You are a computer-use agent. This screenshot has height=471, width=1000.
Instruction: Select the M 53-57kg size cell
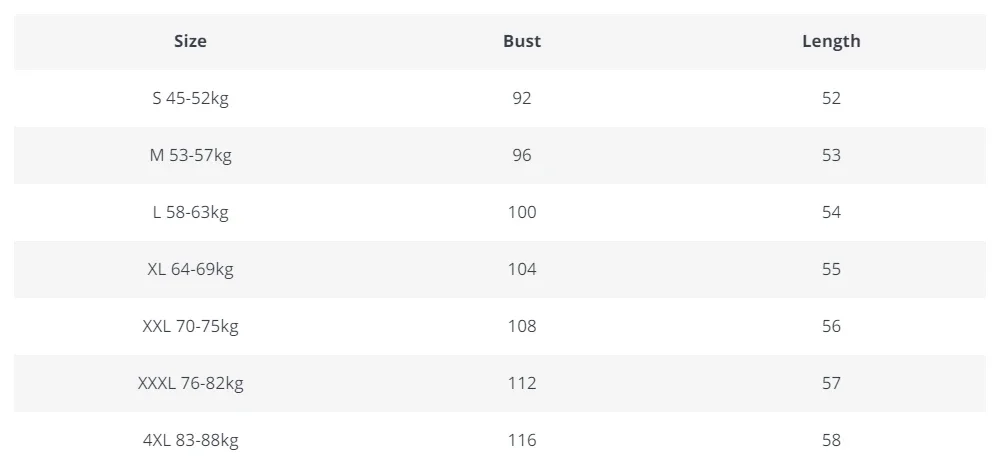(x=190, y=155)
